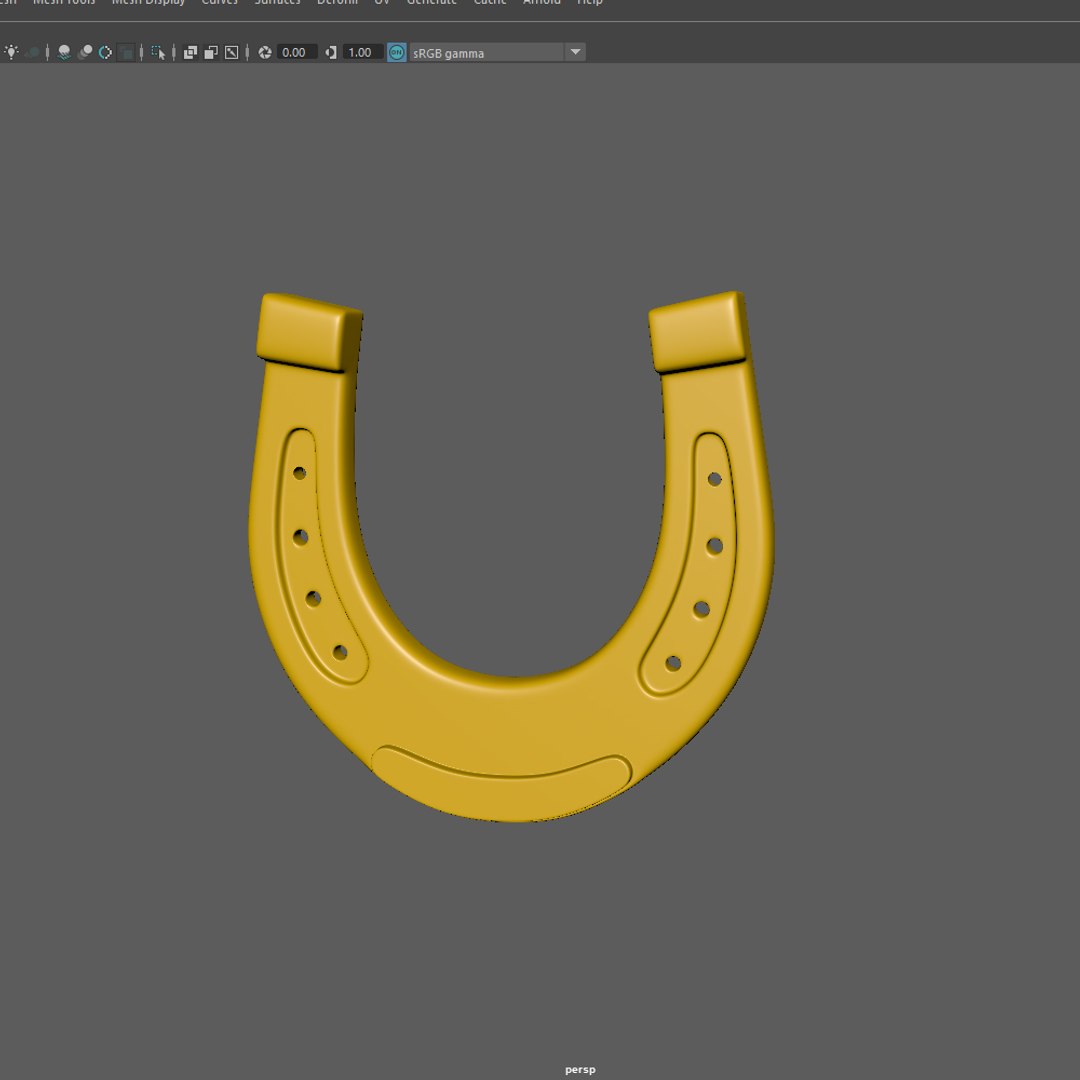
Task: Click the exposure value field 0.00
Action: (297, 52)
